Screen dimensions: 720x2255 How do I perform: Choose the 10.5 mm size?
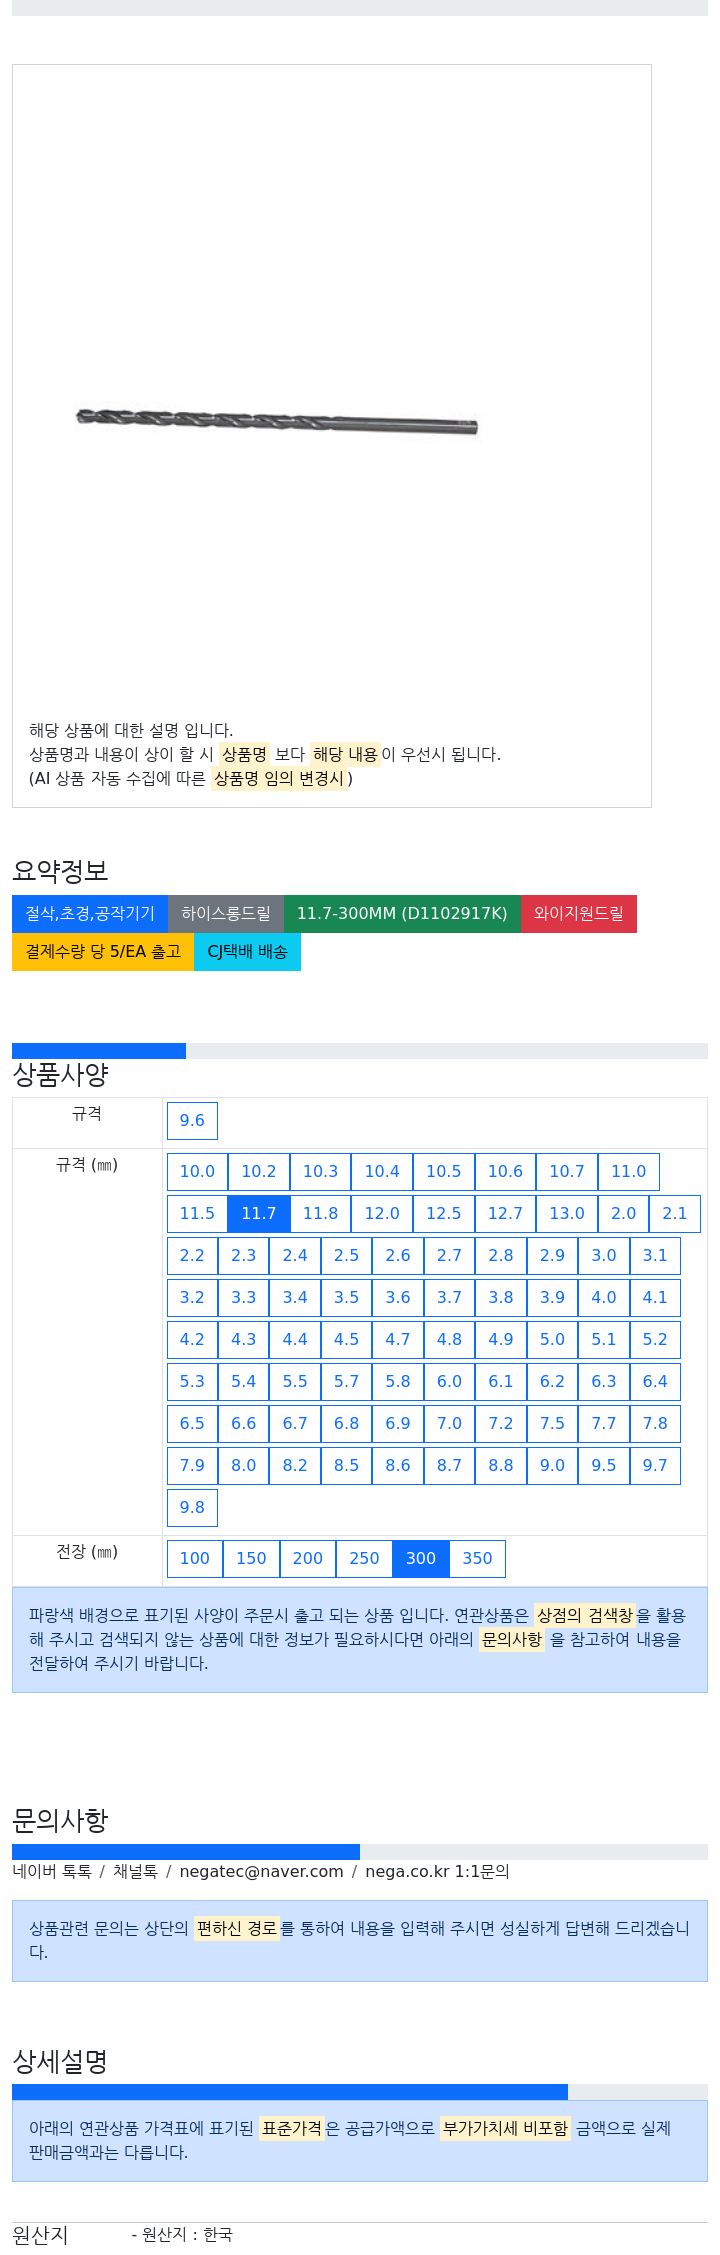(x=444, y=1171)
